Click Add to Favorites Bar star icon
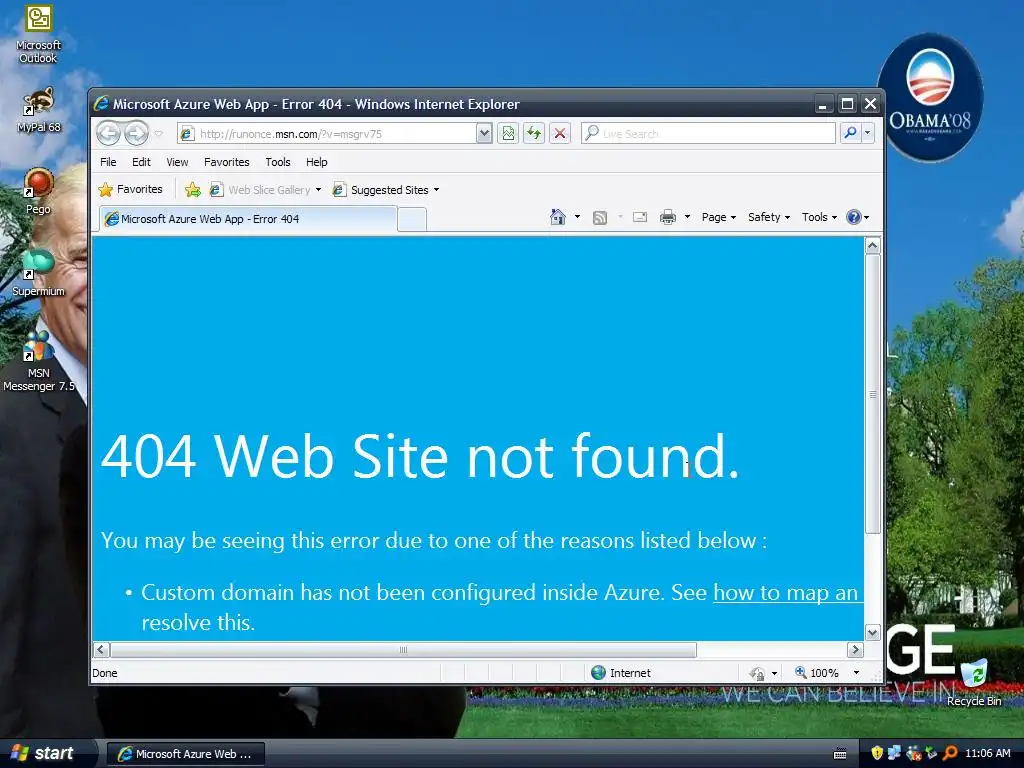Screen dimensions: 1024x768 [193, 190]
